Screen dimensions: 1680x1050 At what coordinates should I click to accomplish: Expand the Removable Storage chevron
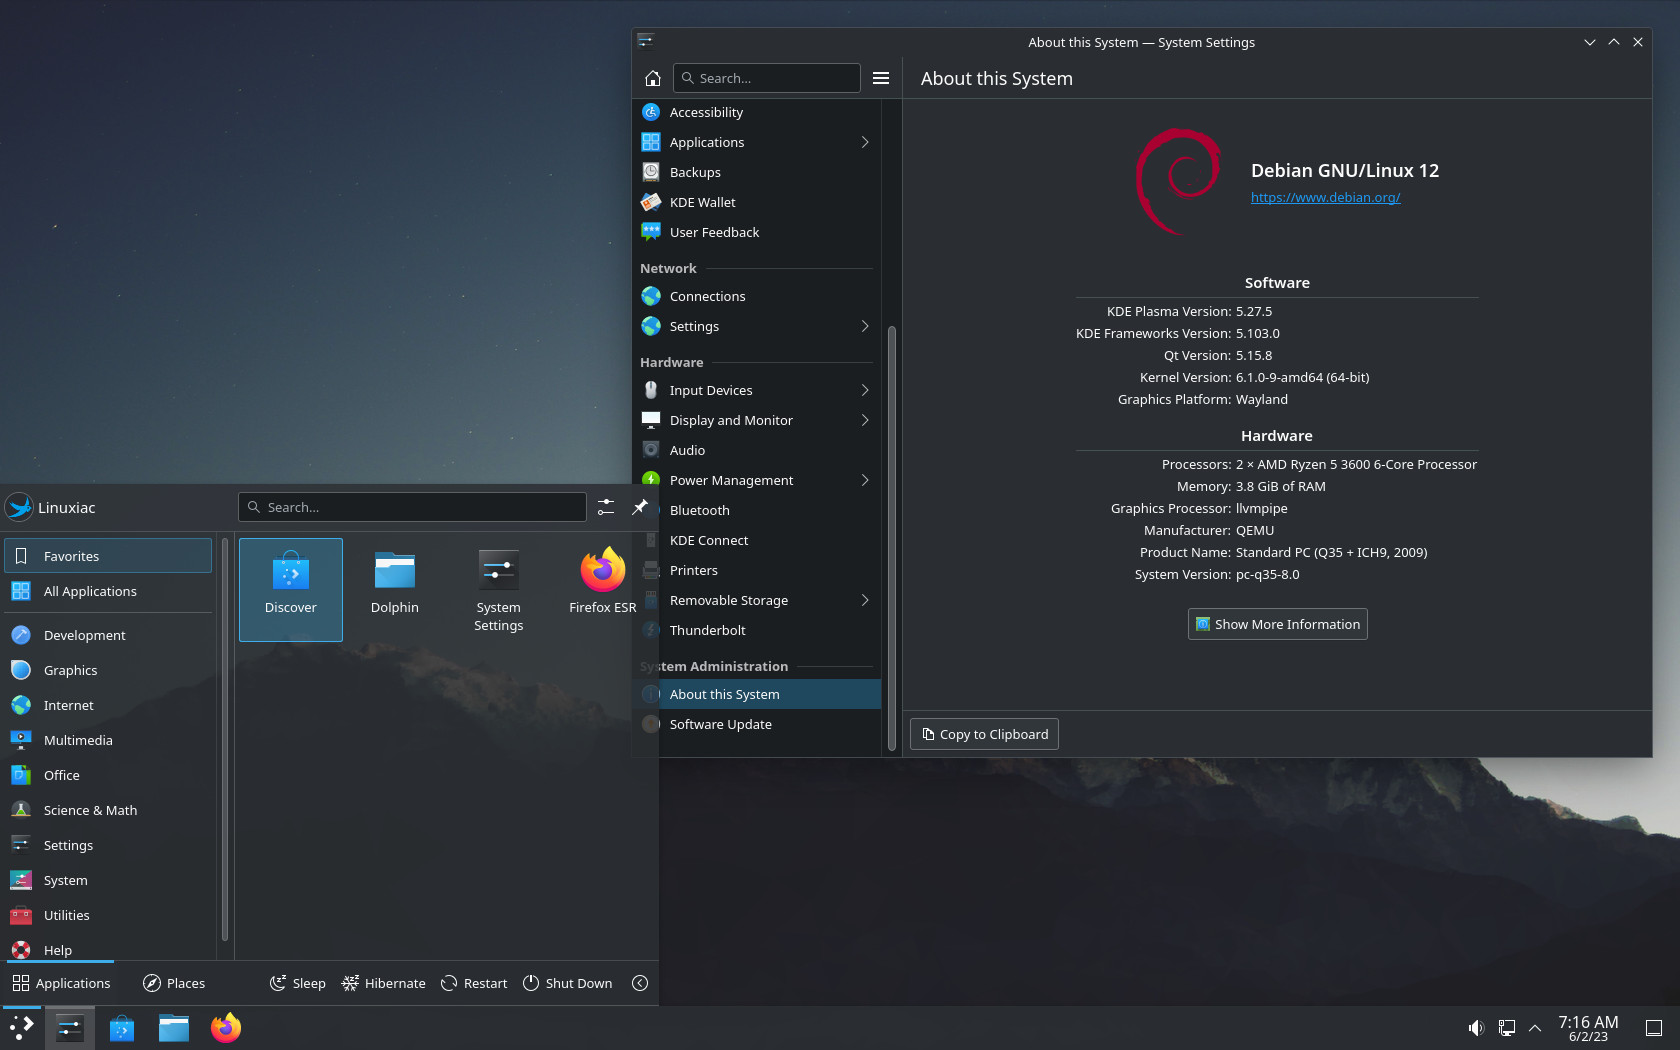(x=865, y=600)
